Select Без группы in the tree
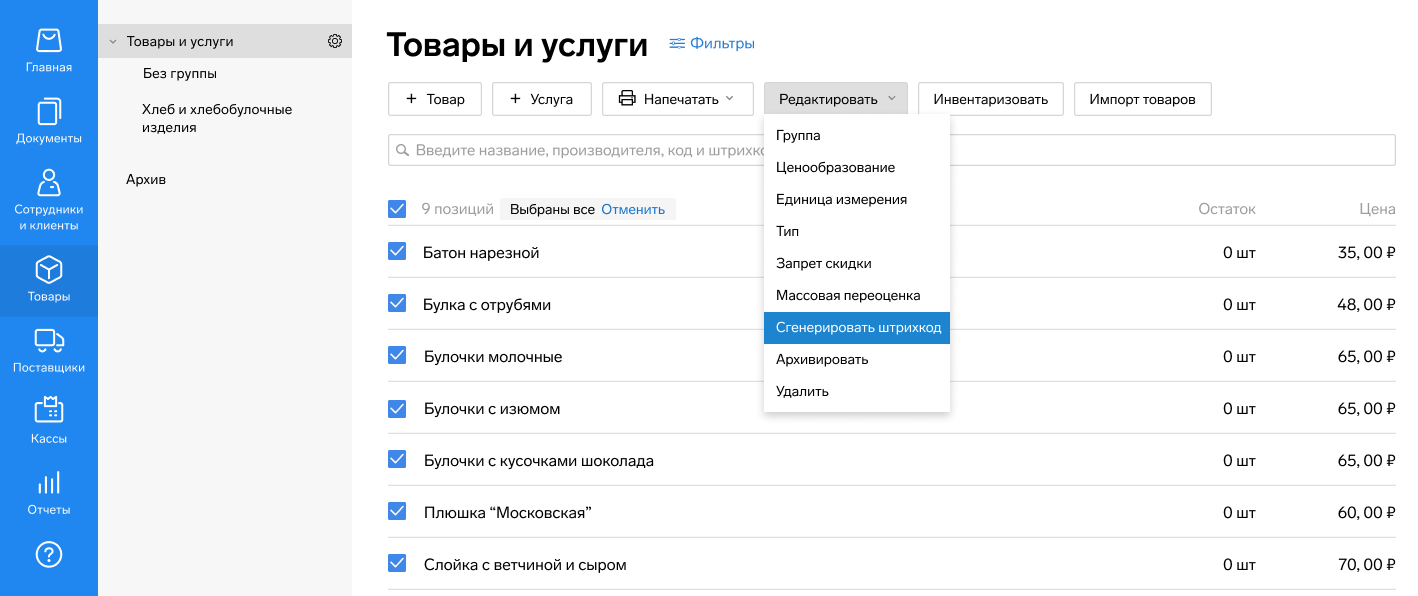This screenshot has width=1418, height=596. (180, 73)
